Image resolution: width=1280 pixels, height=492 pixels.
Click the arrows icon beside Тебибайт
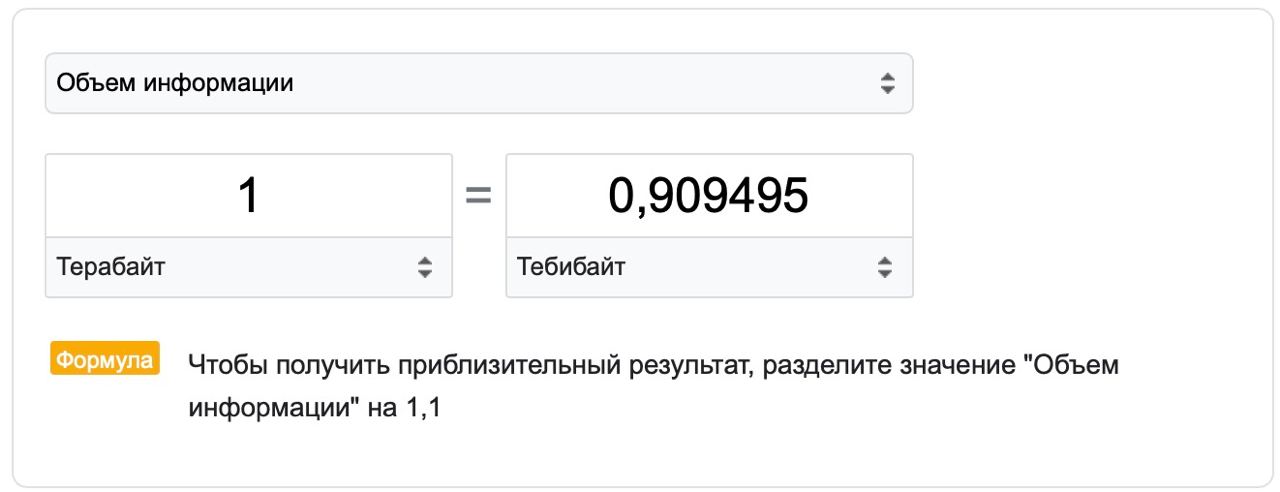[885, 267]
